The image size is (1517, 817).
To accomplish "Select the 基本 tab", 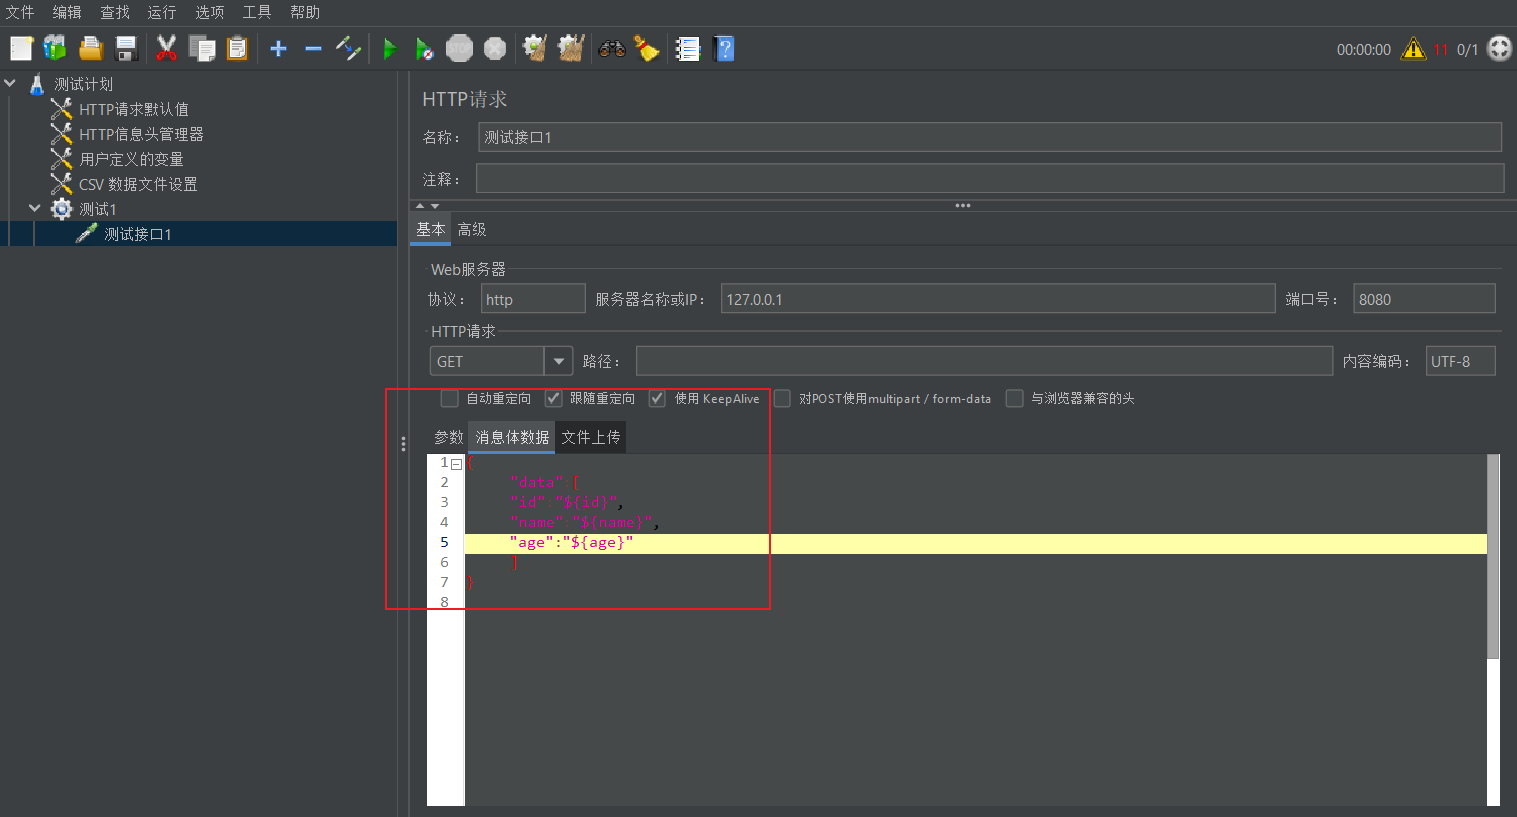I will pos(431,229).
